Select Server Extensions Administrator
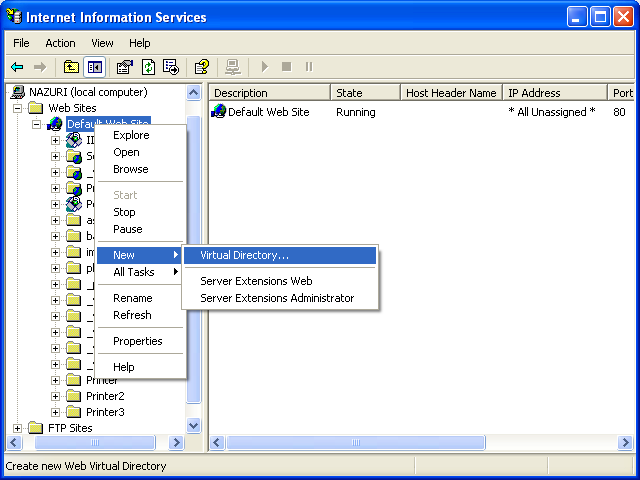This screenshot has width=640, height=480. [x=280, y=298]
